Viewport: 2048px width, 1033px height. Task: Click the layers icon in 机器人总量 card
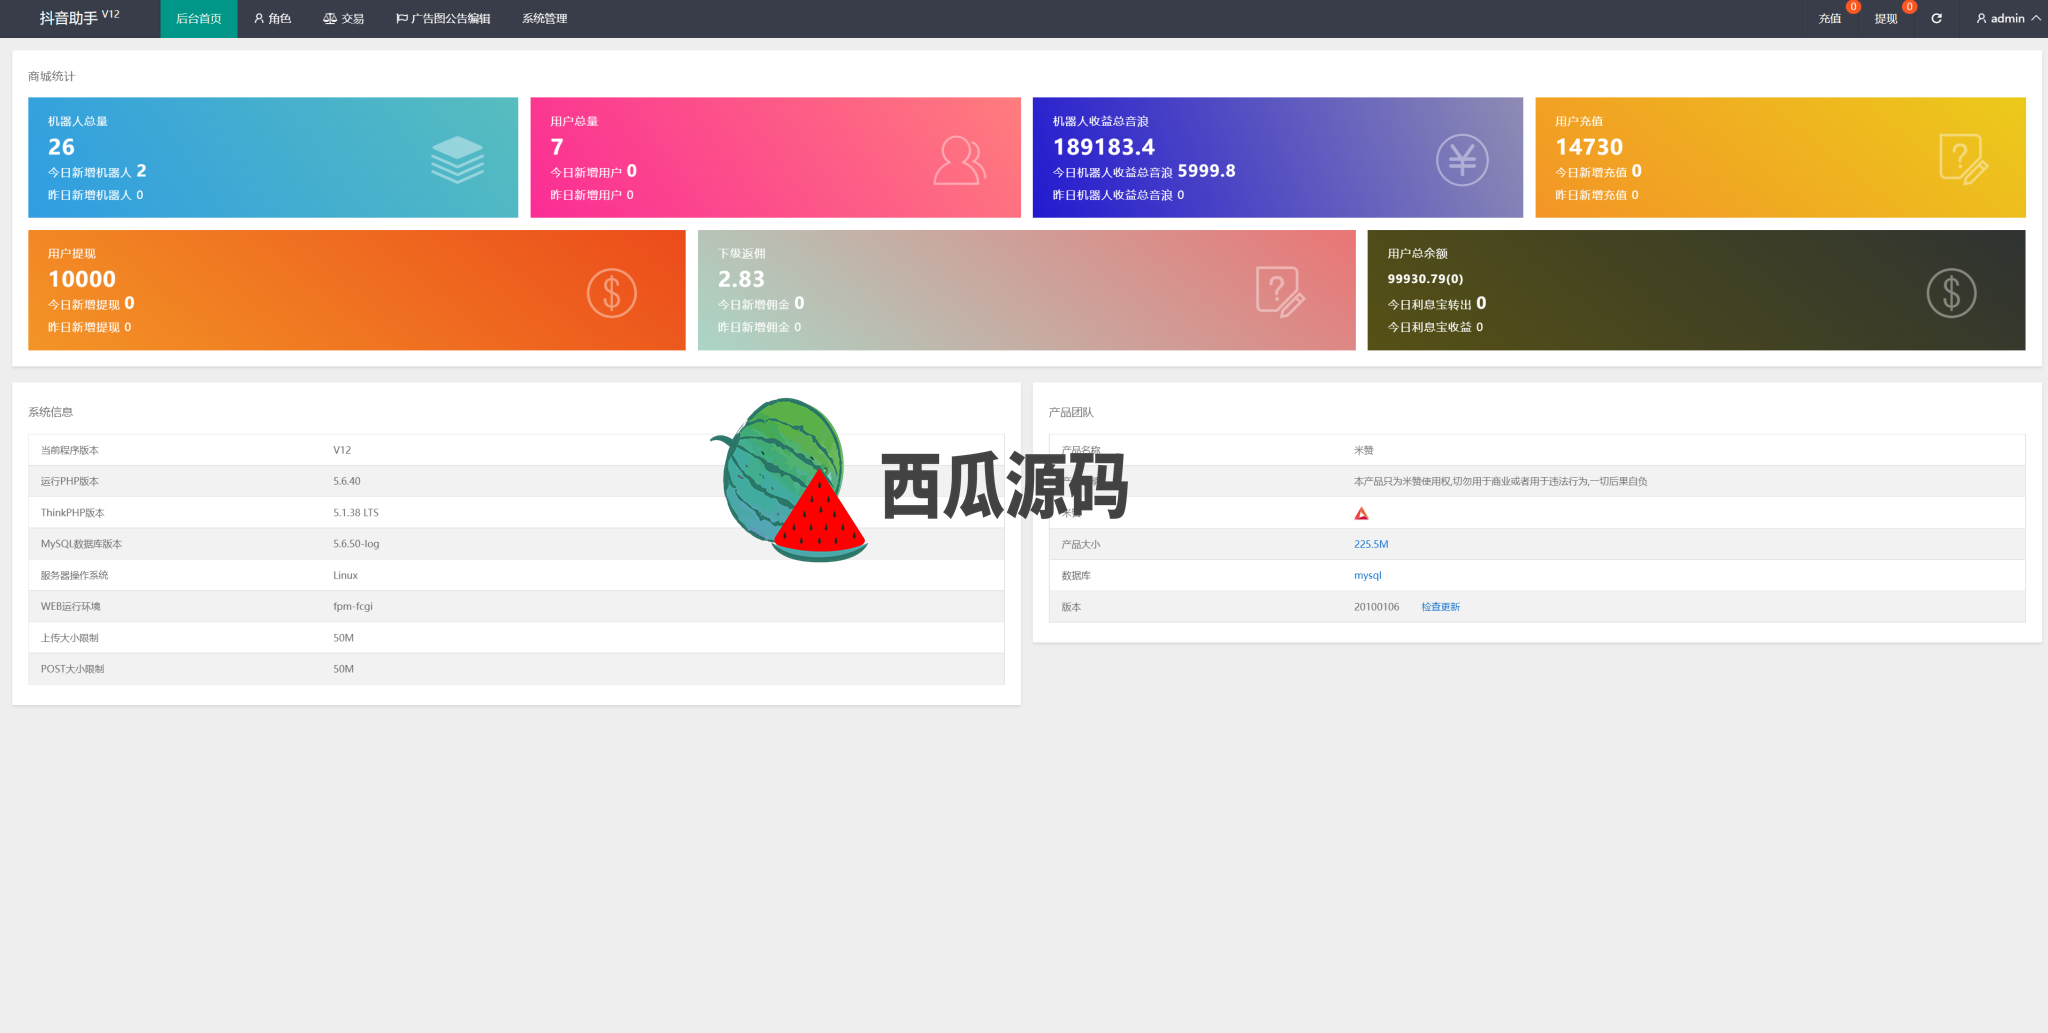pos(457,160)
